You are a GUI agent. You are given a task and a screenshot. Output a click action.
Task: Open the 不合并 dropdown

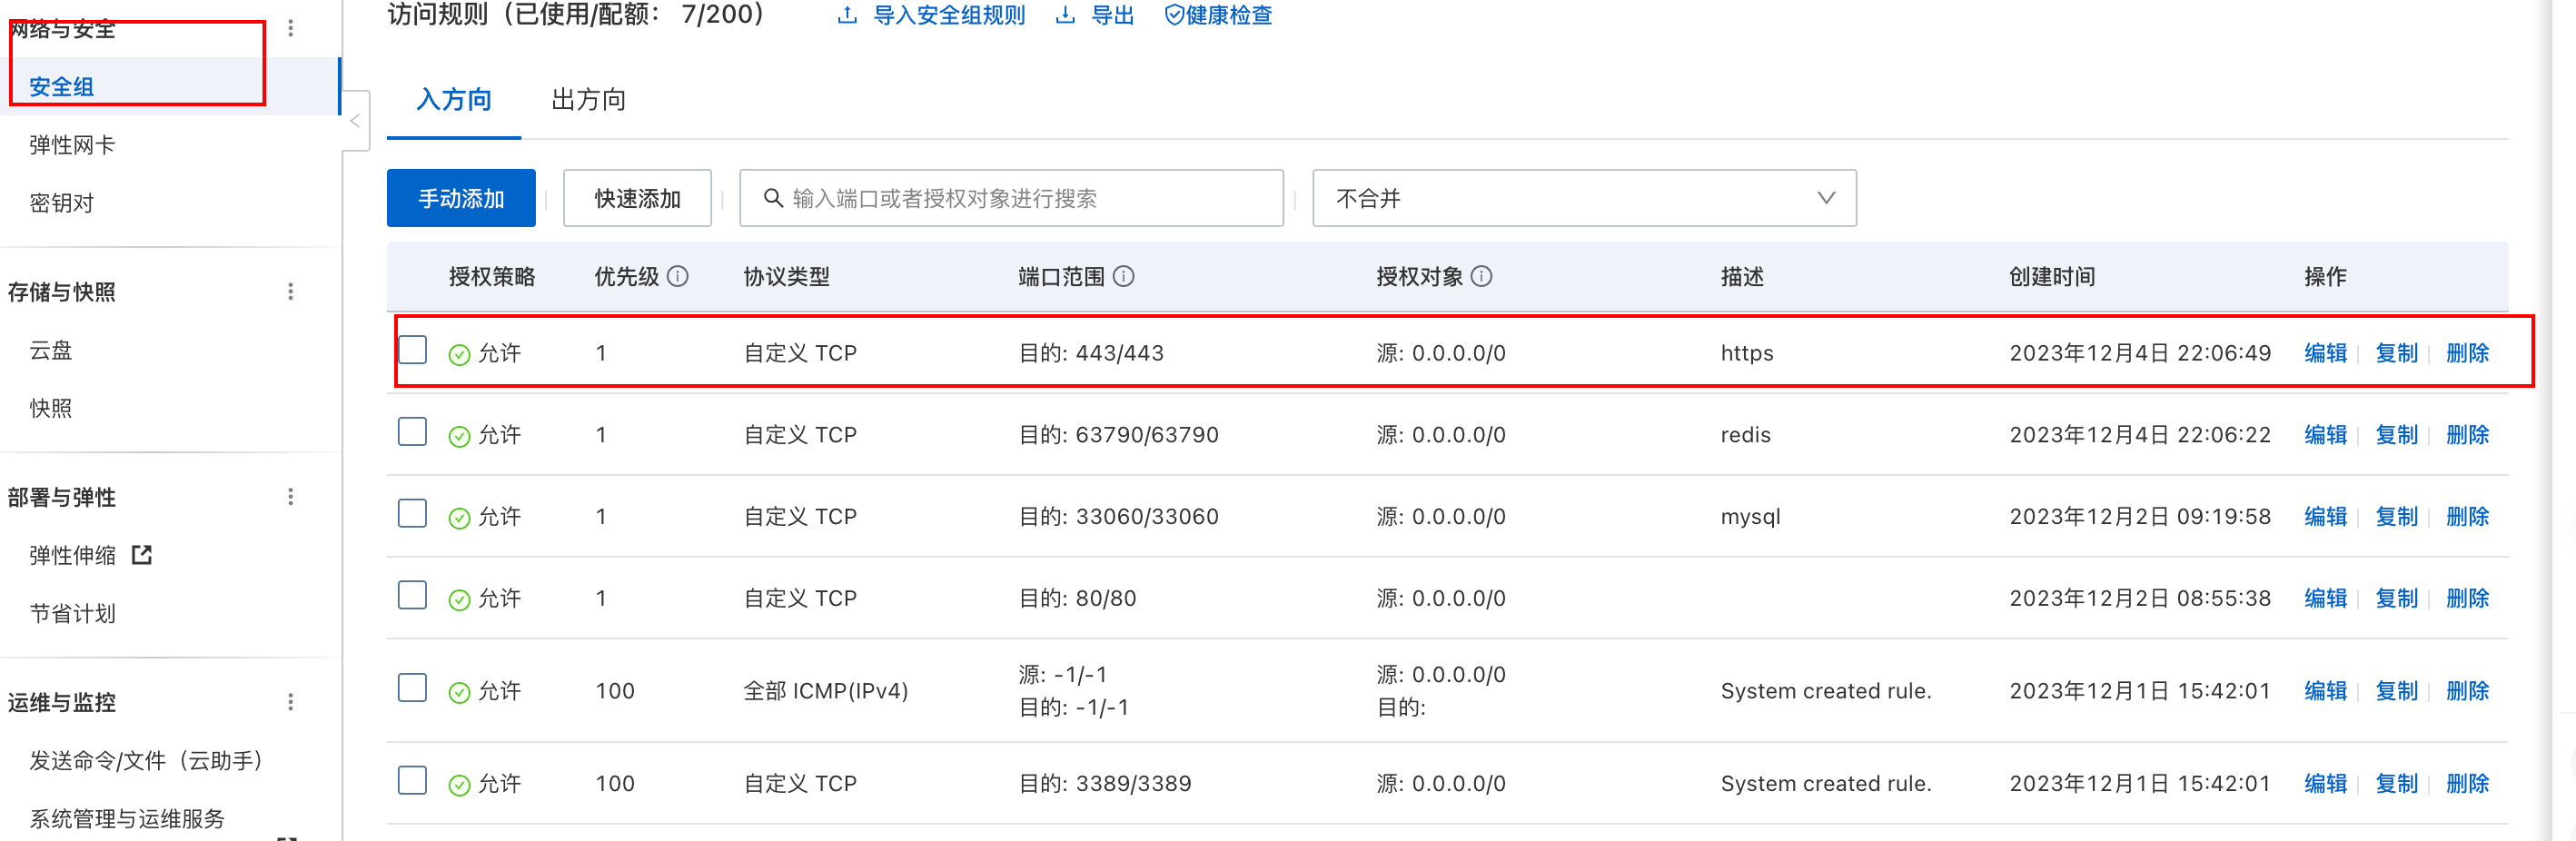click(x=1584, y=198)
